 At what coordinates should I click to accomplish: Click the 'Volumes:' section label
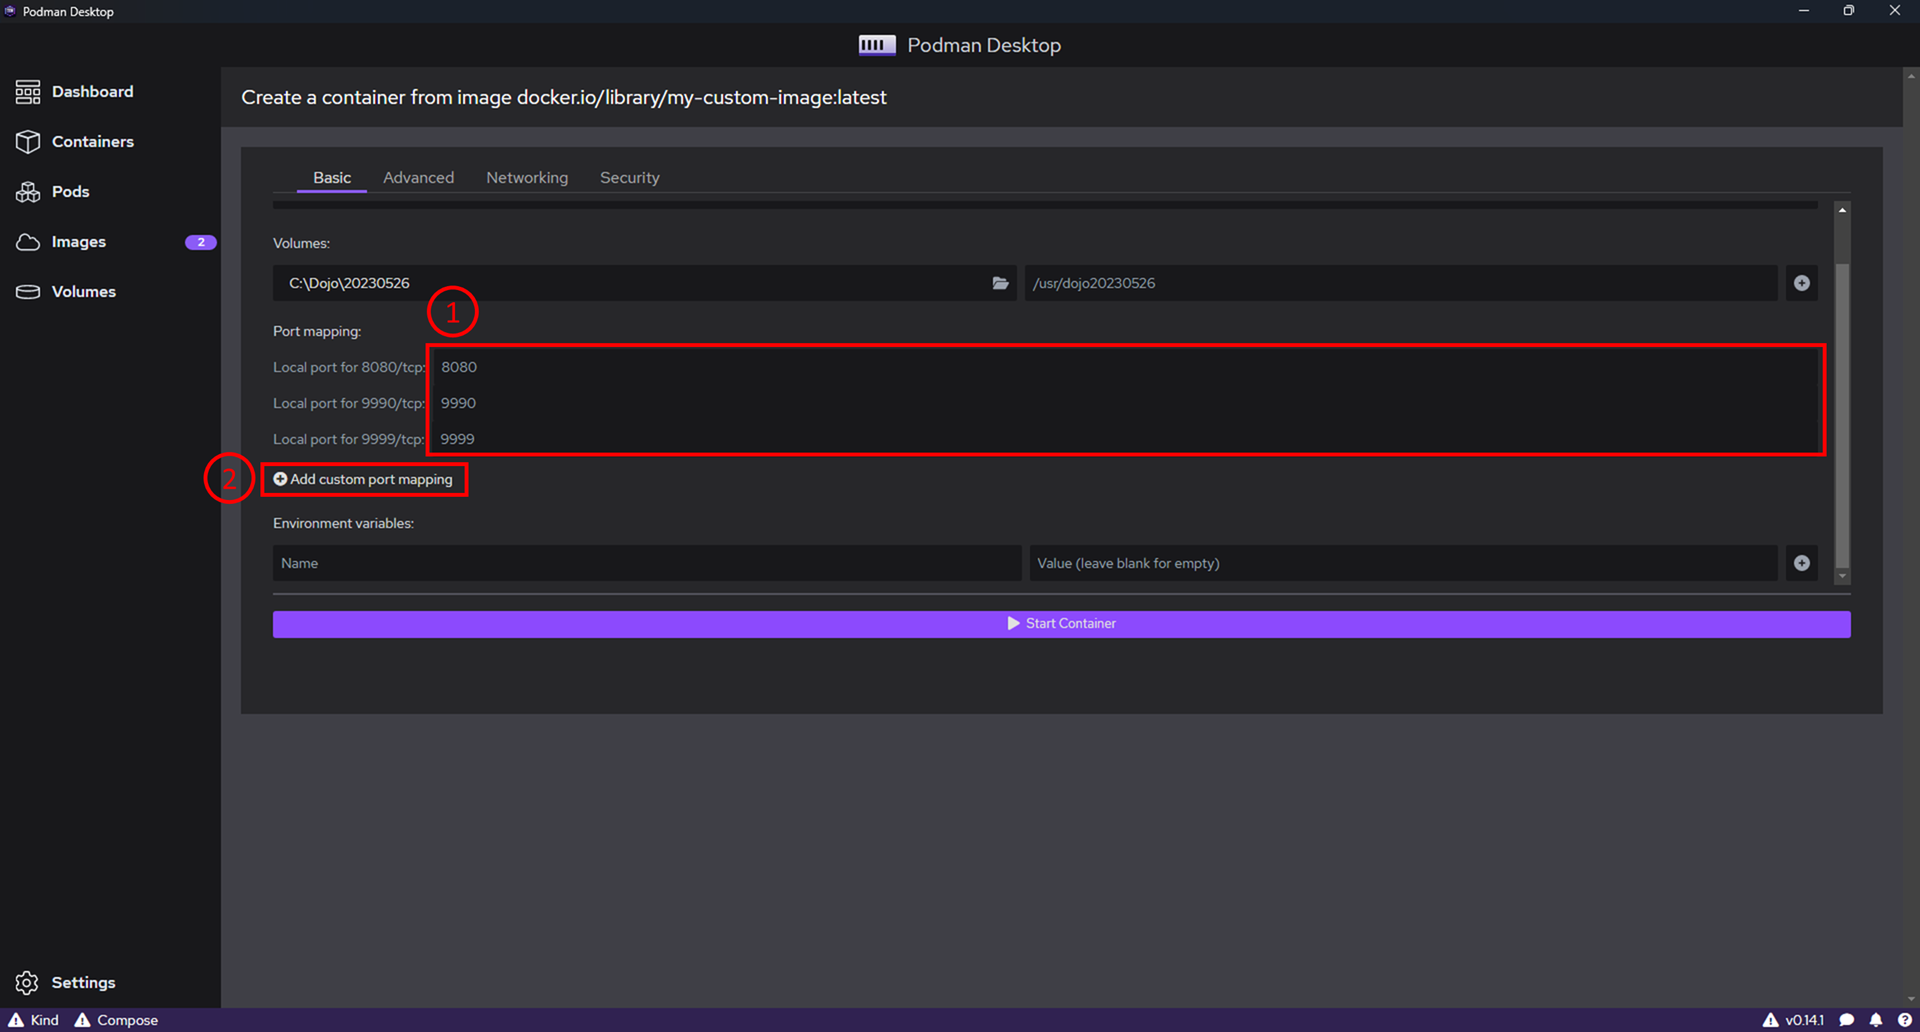point(301,243)
